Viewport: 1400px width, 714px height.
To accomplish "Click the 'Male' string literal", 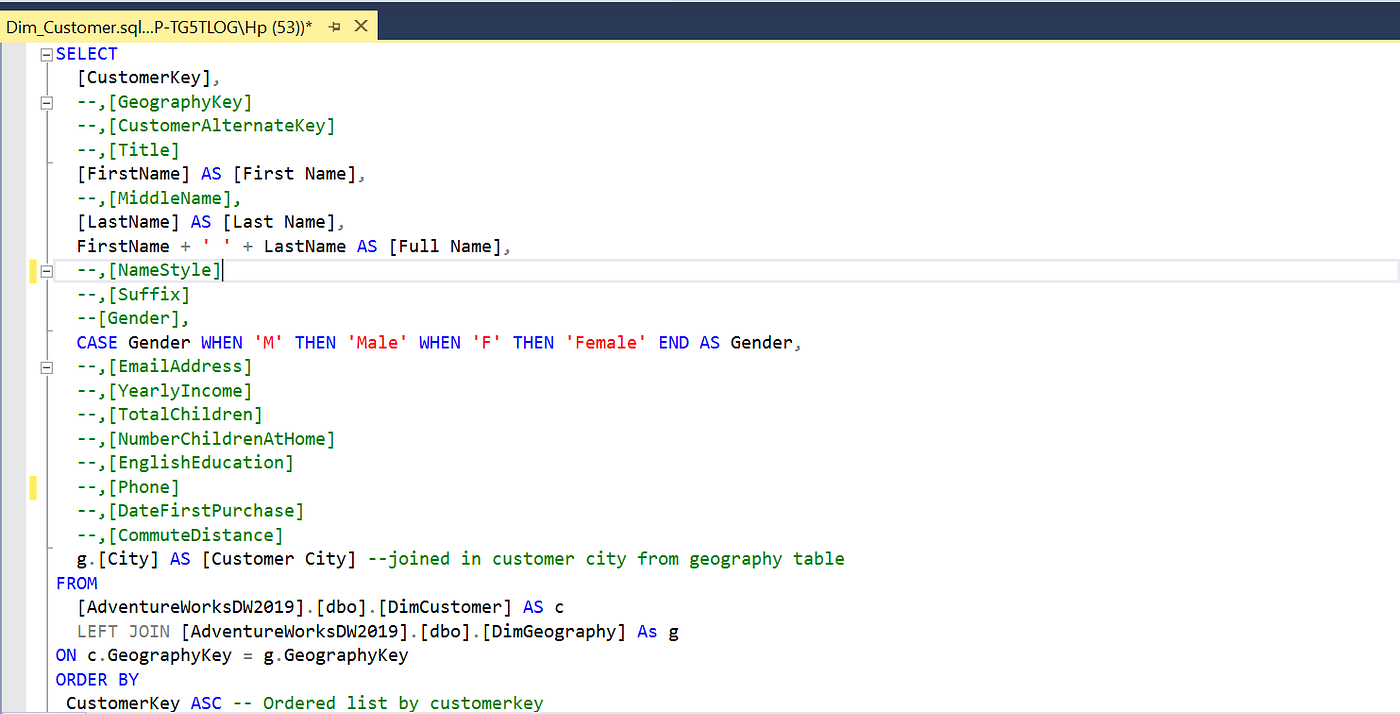I will (378, 342).
